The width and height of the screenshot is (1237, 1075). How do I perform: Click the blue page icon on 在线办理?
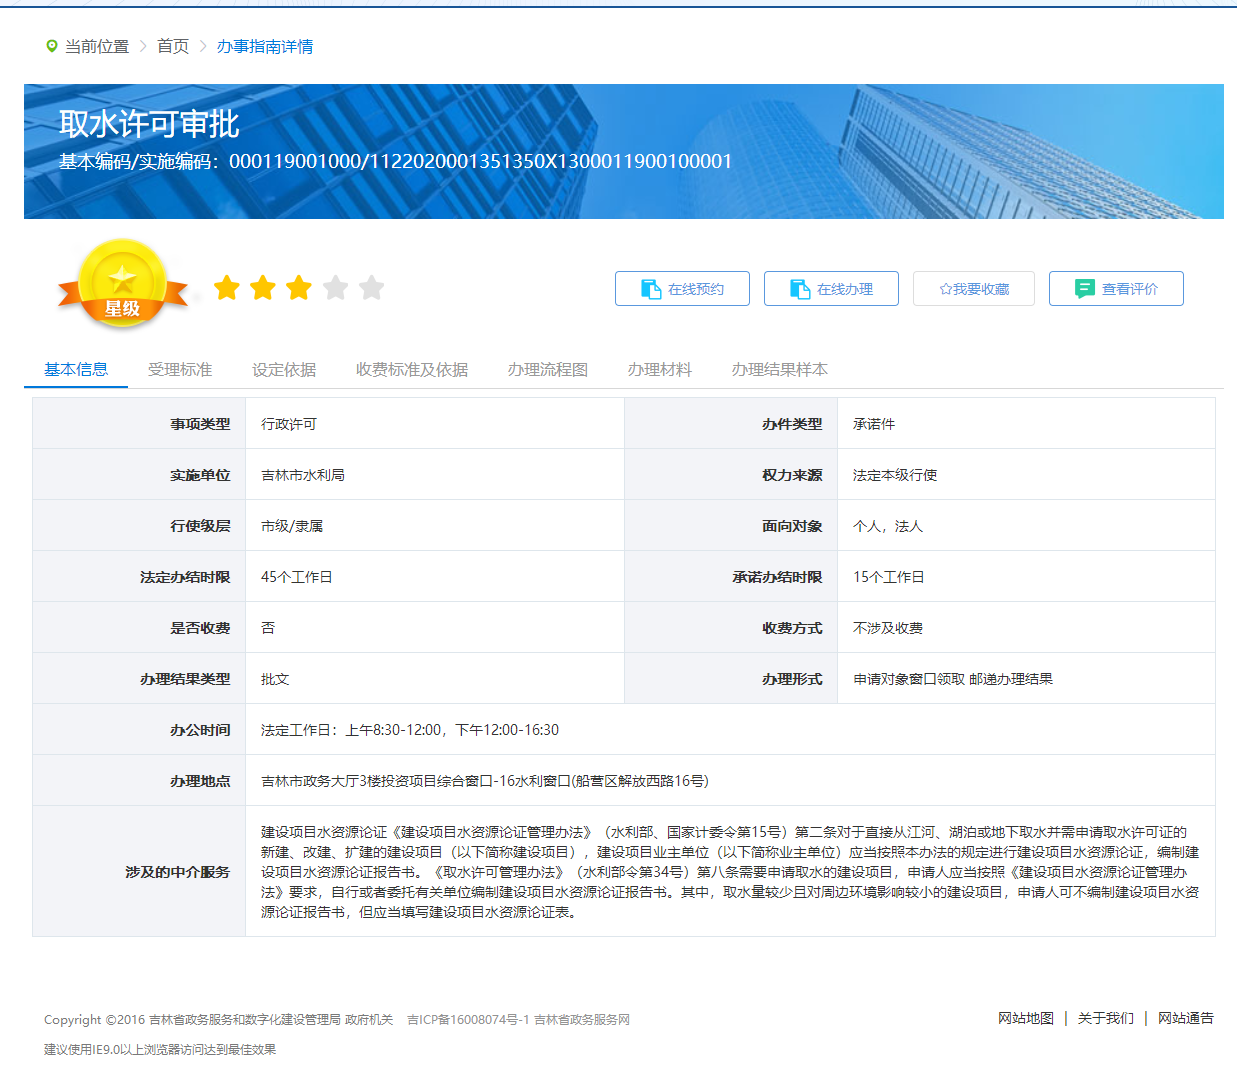pyautogui.click(x=797, y=288)
